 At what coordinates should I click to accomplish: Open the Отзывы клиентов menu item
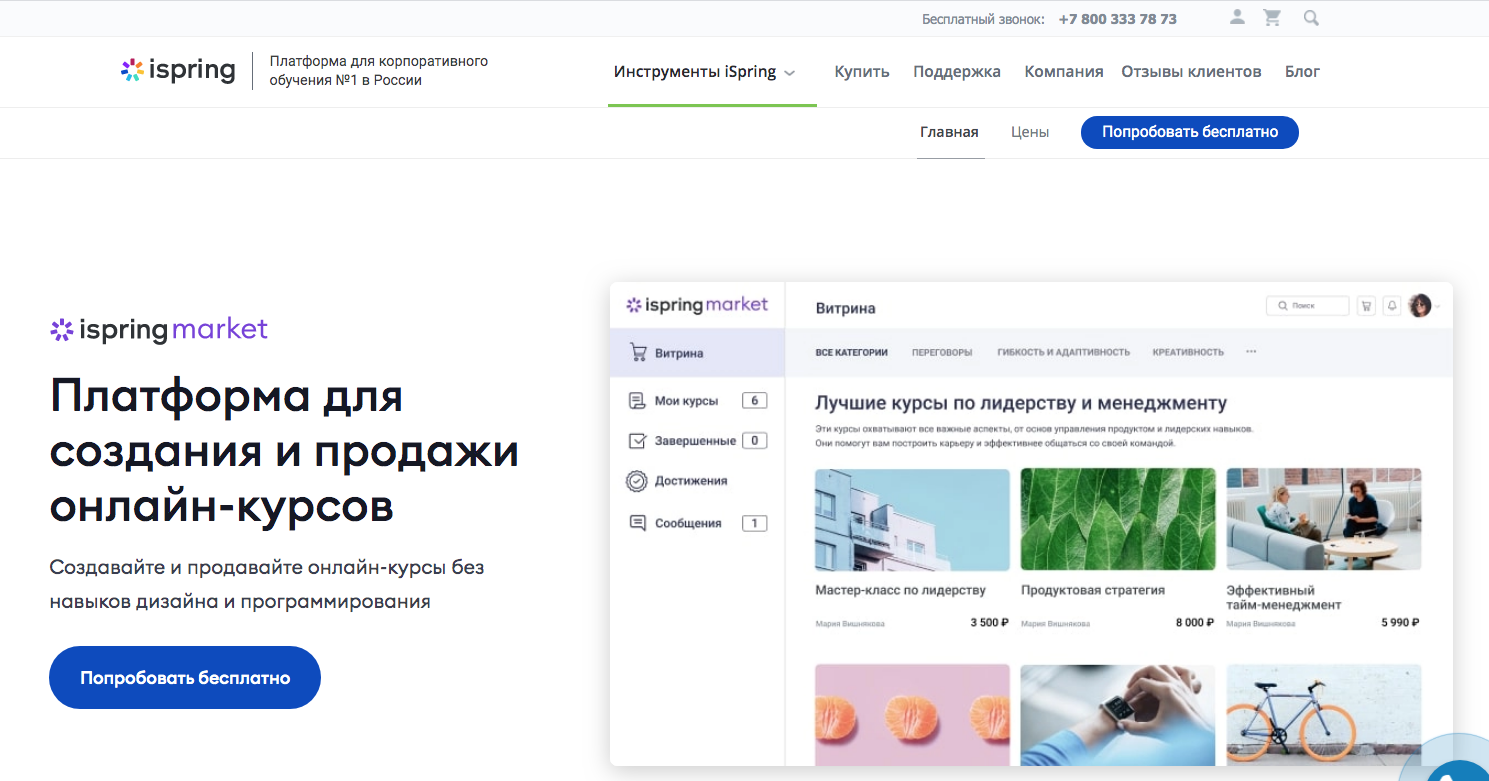(x=1191, y=72)
